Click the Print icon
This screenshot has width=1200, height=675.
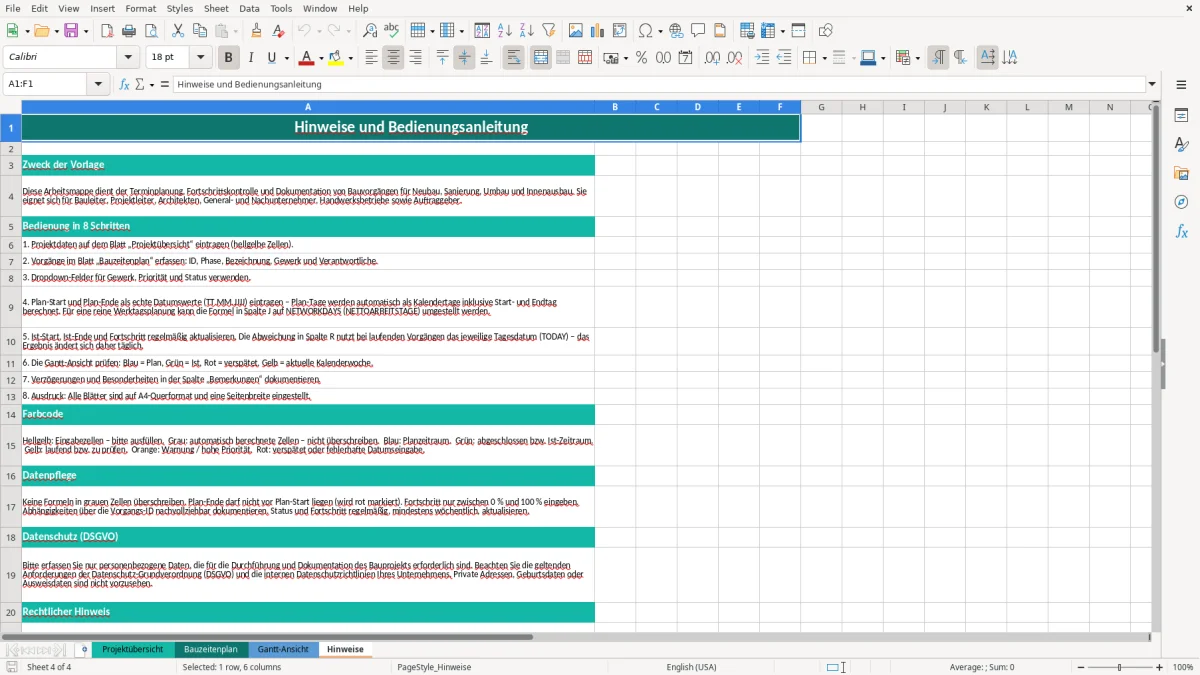point(129,31)
